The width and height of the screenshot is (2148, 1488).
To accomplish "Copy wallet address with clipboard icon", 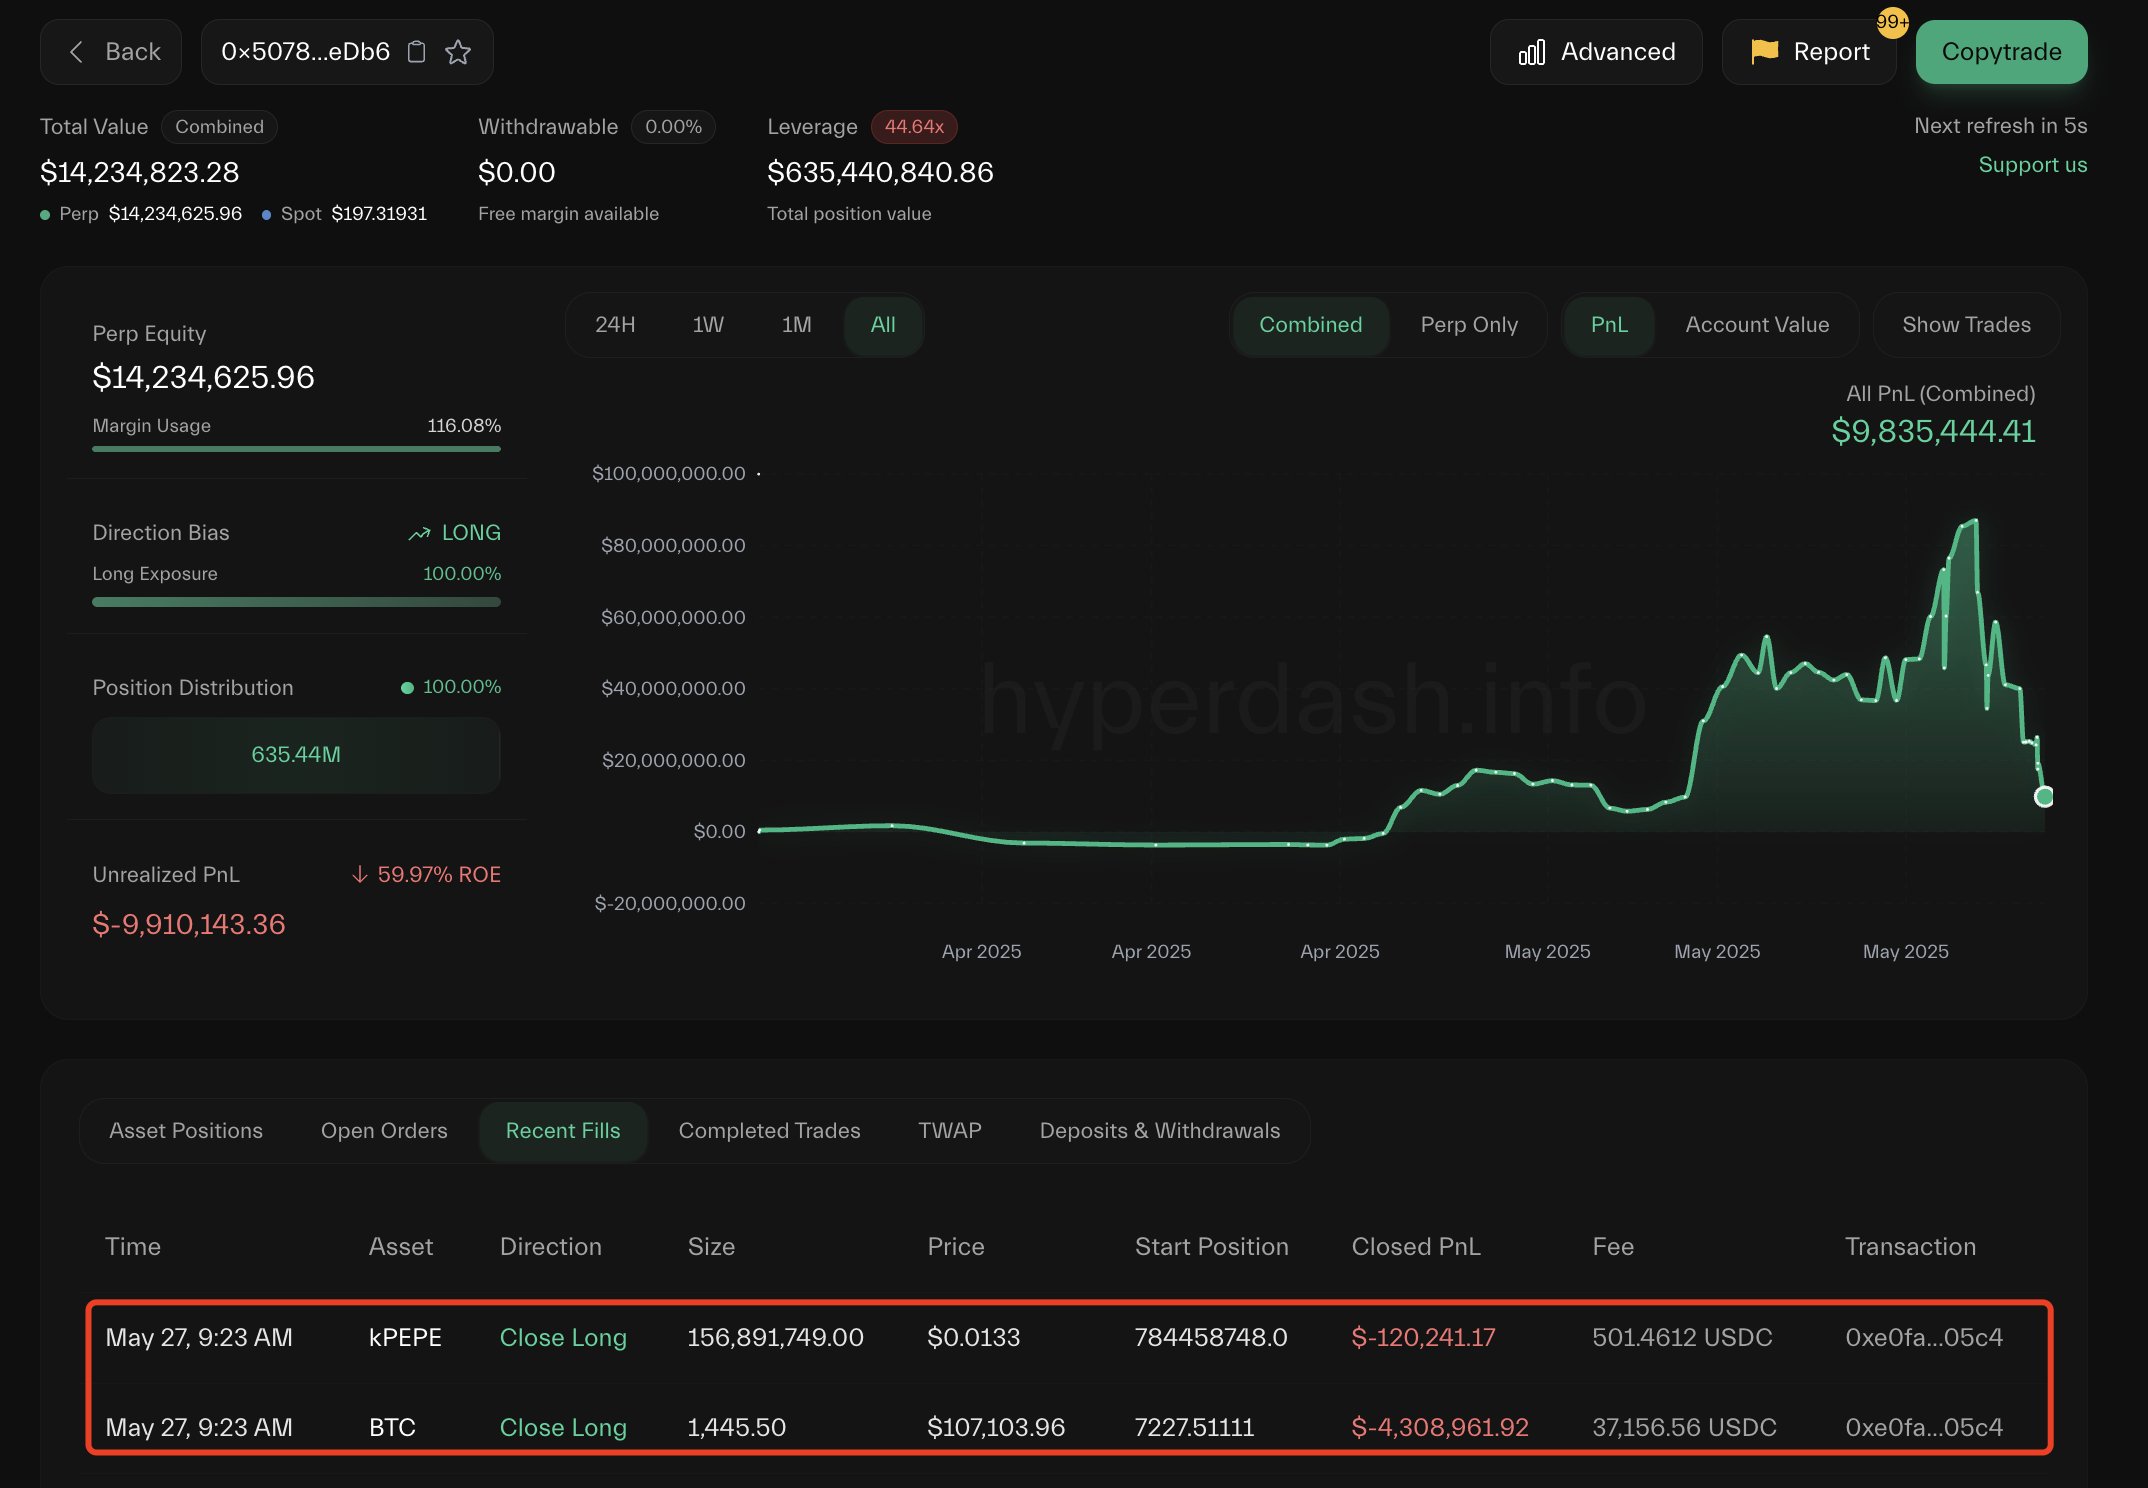I will pyautogui.click(x=417, y=52).
